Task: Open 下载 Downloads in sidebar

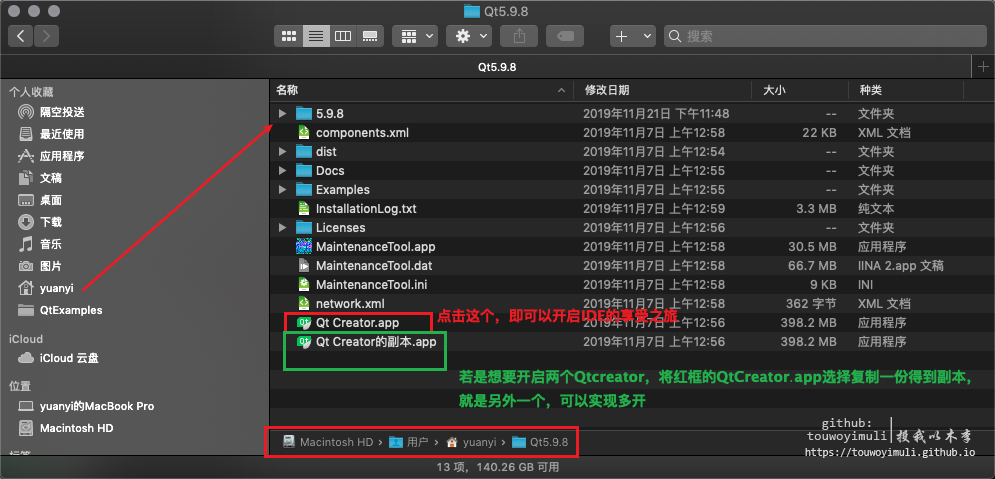Action: pyautogui.click(x=41, y=222)
